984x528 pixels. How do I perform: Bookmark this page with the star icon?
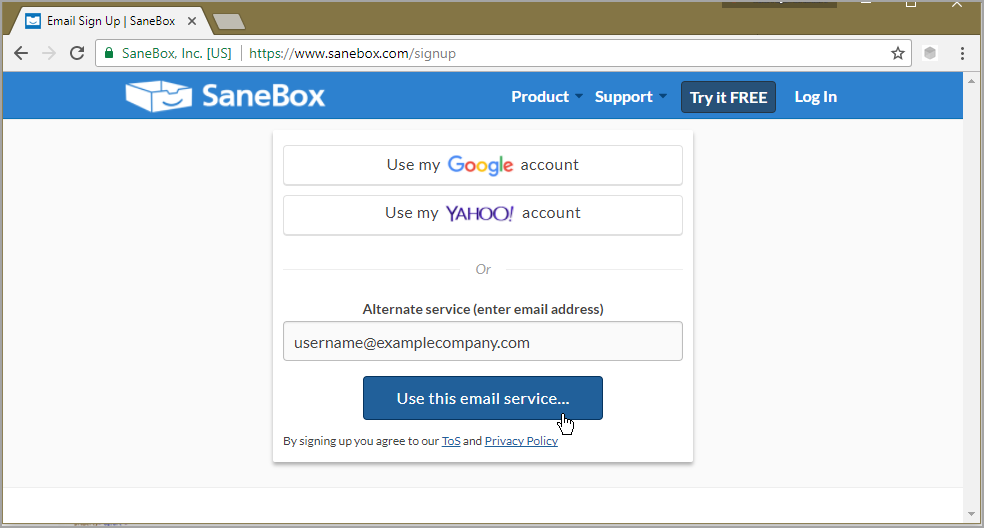click(897, 53)
